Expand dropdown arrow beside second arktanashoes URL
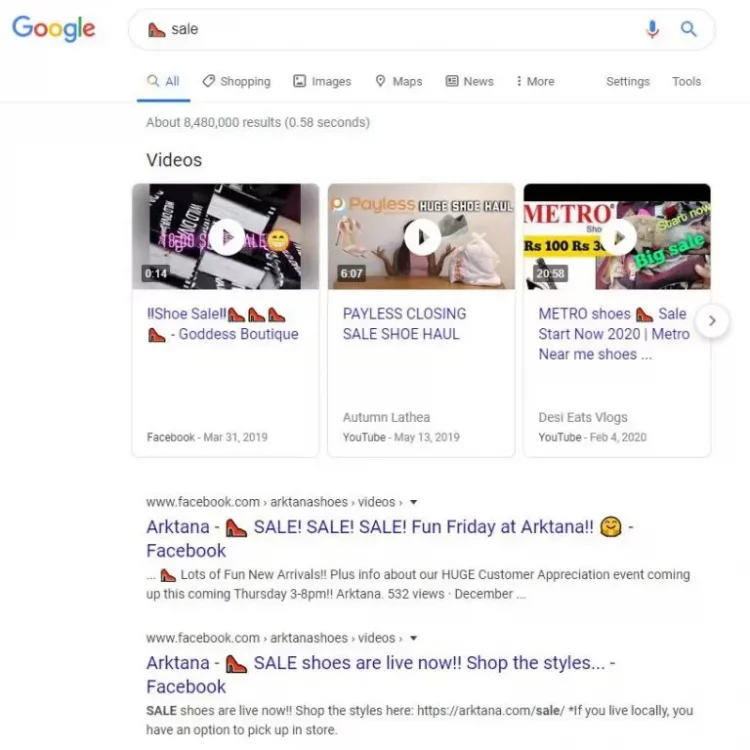Viewport: 750px width, 750px height. [x=414, y=638]
